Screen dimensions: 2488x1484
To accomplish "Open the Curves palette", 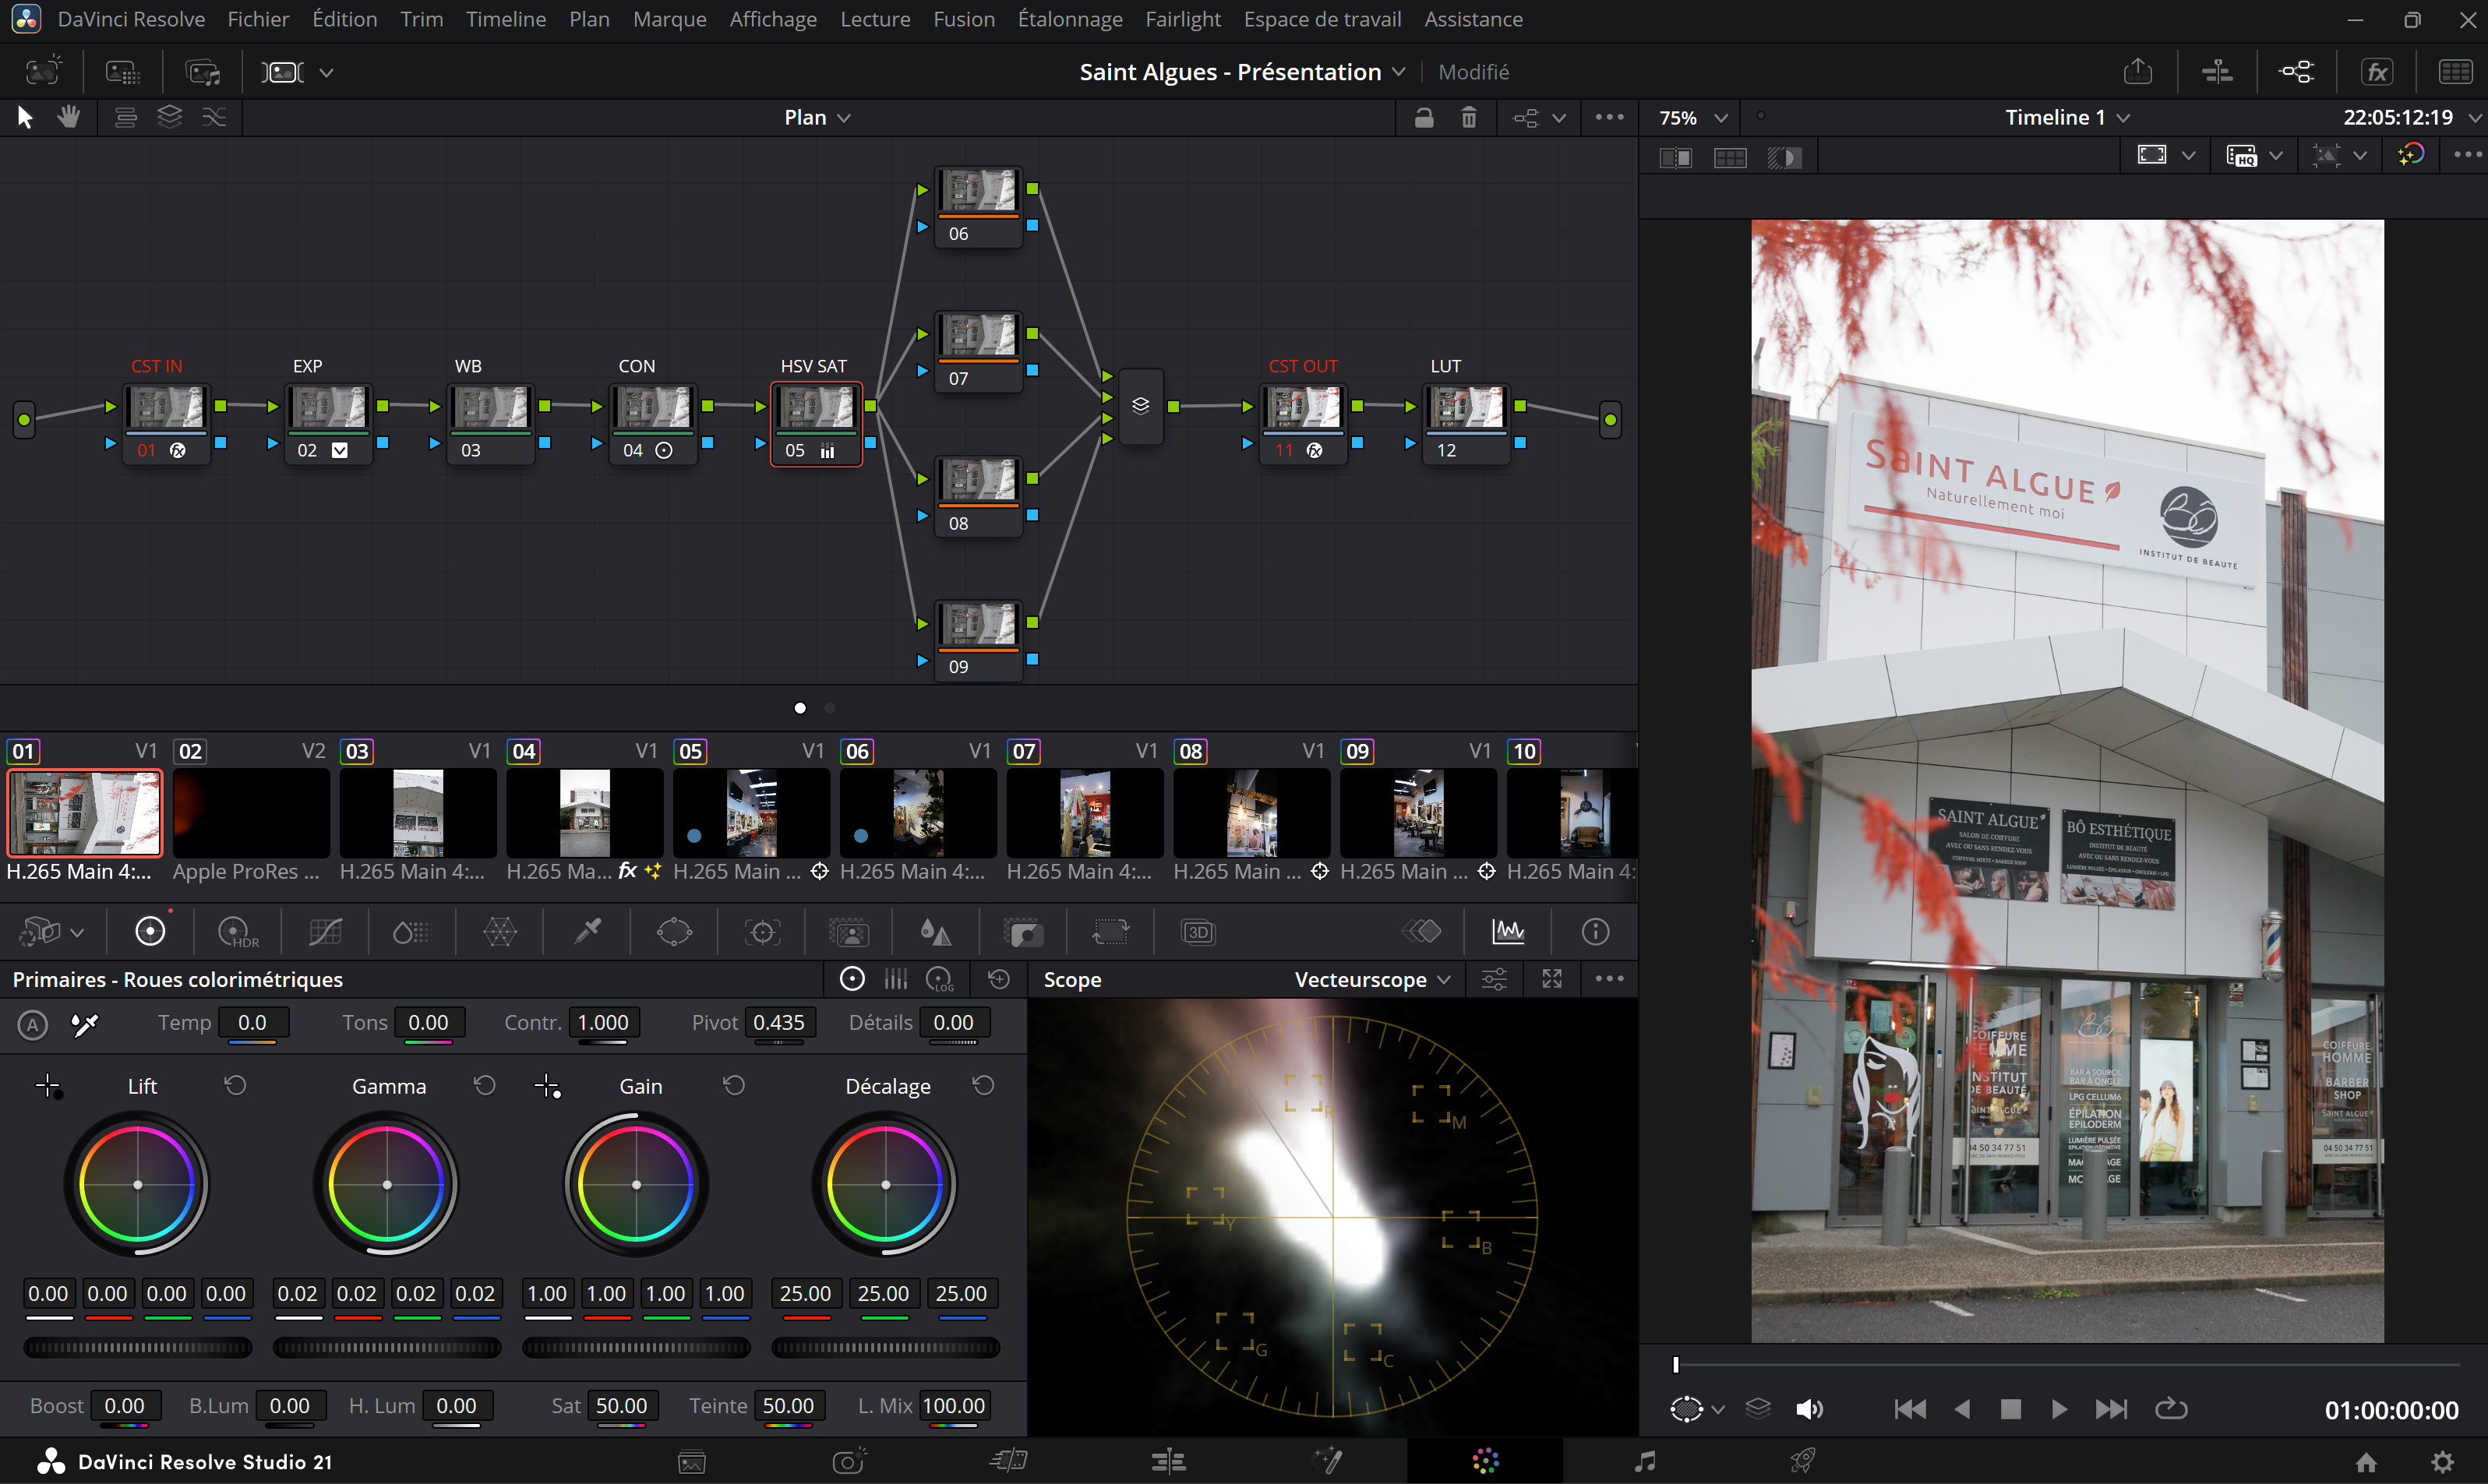I will click(x=325, y=932).
